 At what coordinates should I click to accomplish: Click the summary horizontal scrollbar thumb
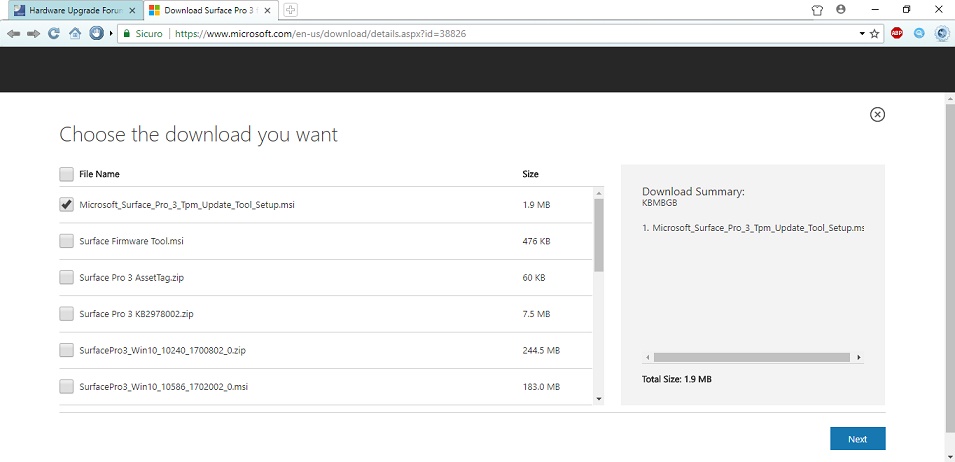coord(752,357)
